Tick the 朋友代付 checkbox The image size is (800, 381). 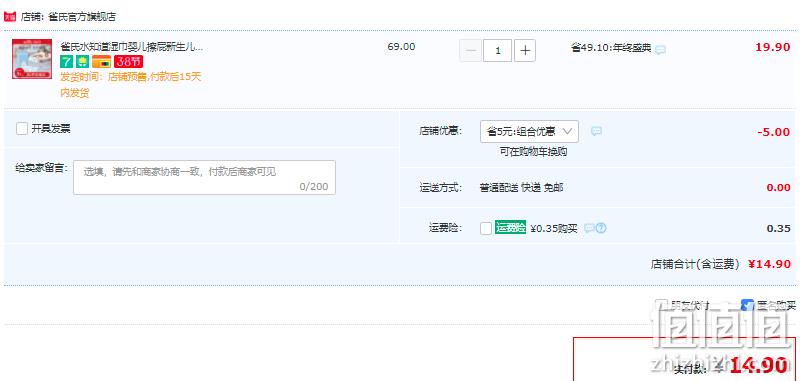(661, 306)
